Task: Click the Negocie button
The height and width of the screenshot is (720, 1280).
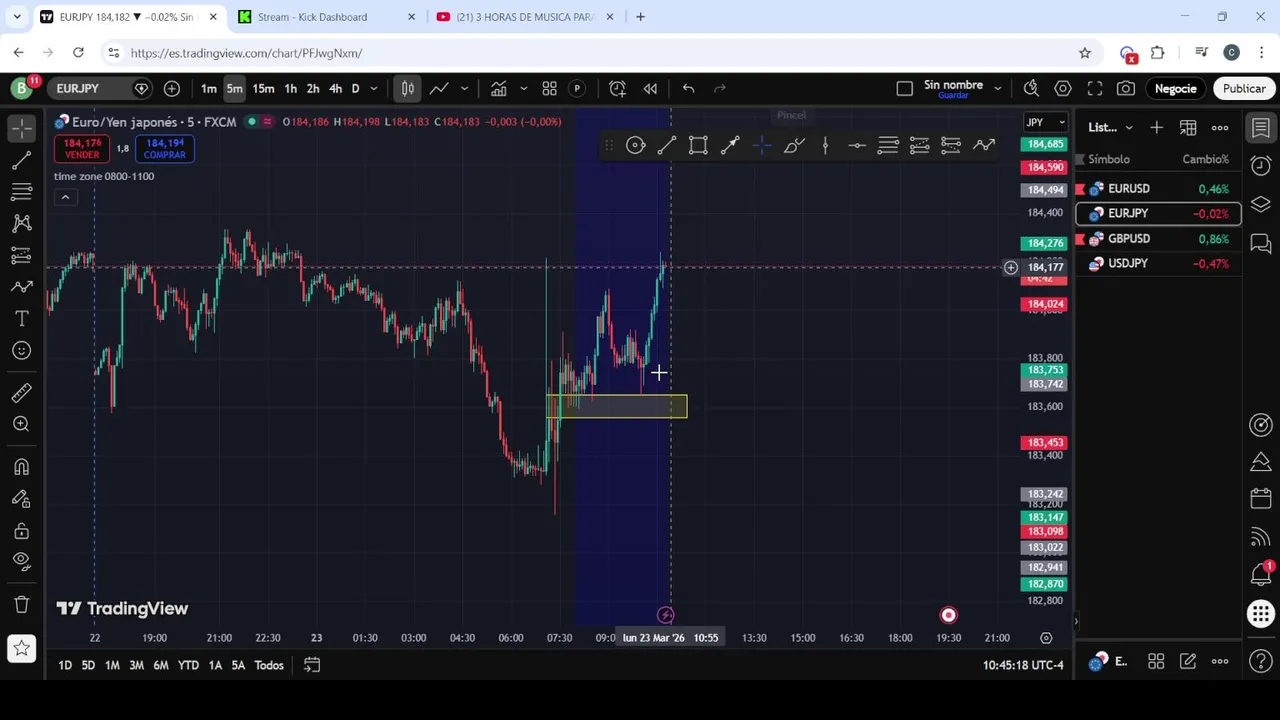Action: pyautogui.click(x=1176, y=88)
